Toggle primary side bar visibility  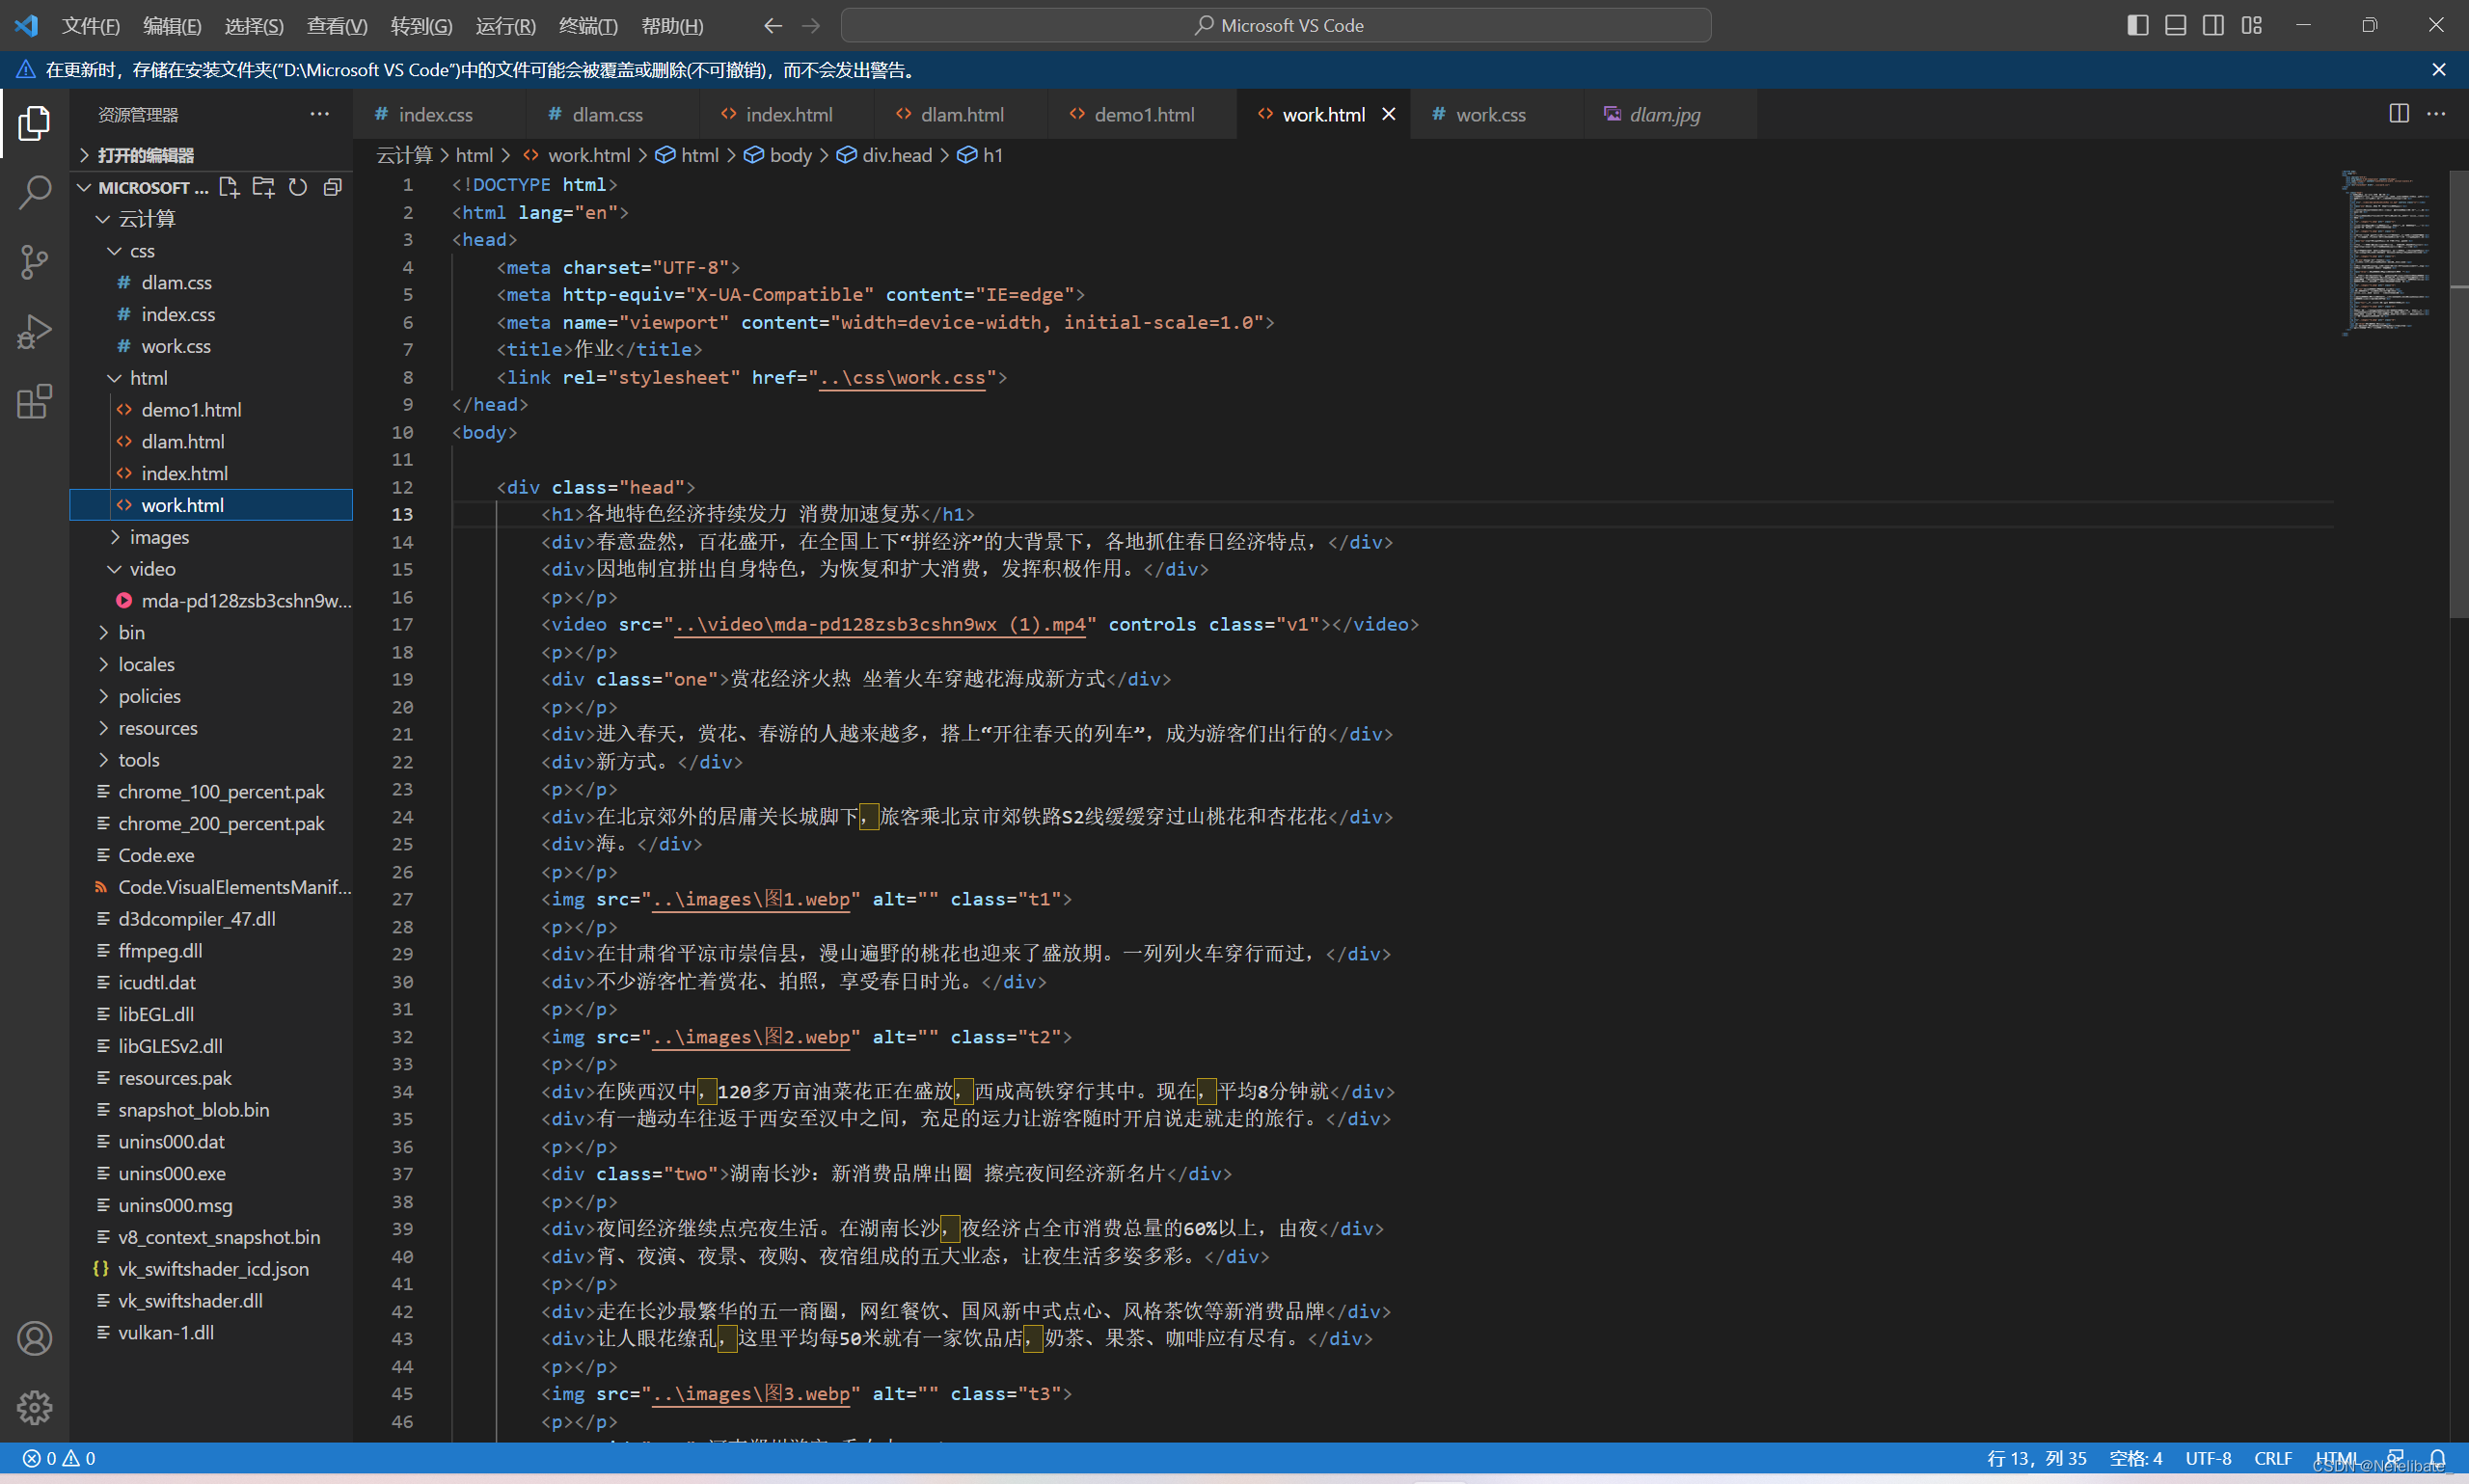click(x=2137, y=25)
